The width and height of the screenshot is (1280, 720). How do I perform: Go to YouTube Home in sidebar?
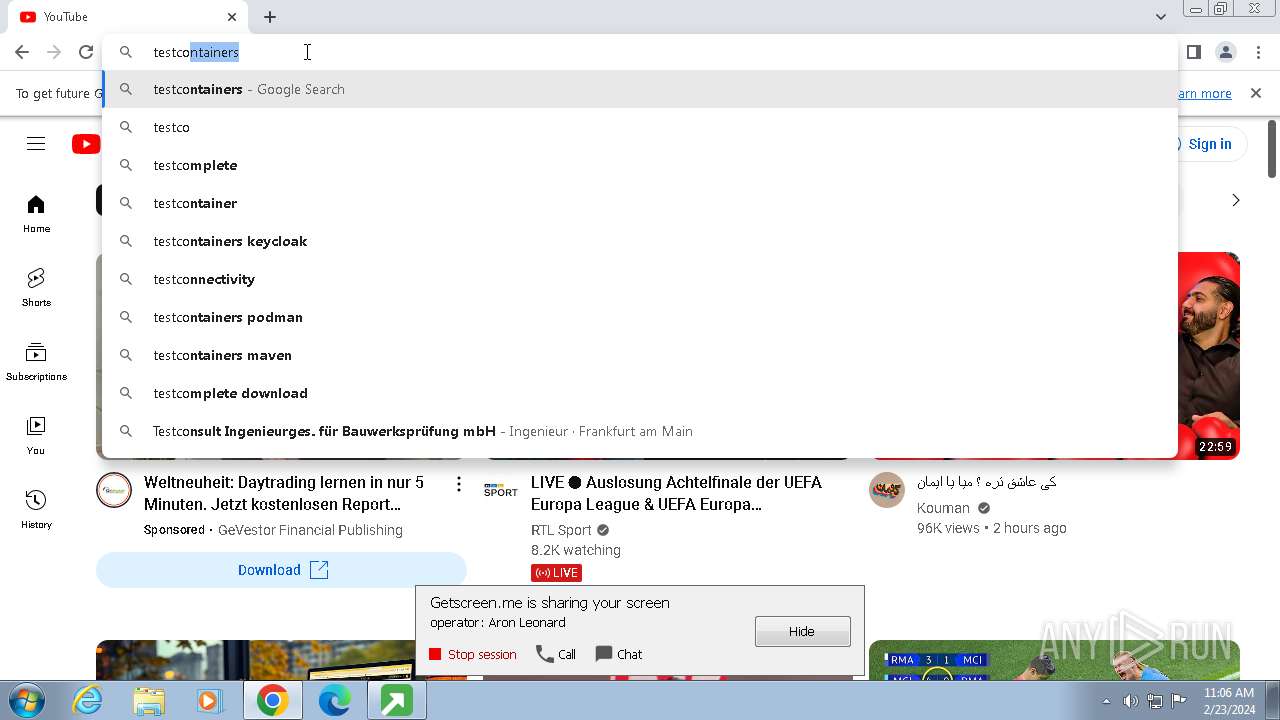point(36,214)
